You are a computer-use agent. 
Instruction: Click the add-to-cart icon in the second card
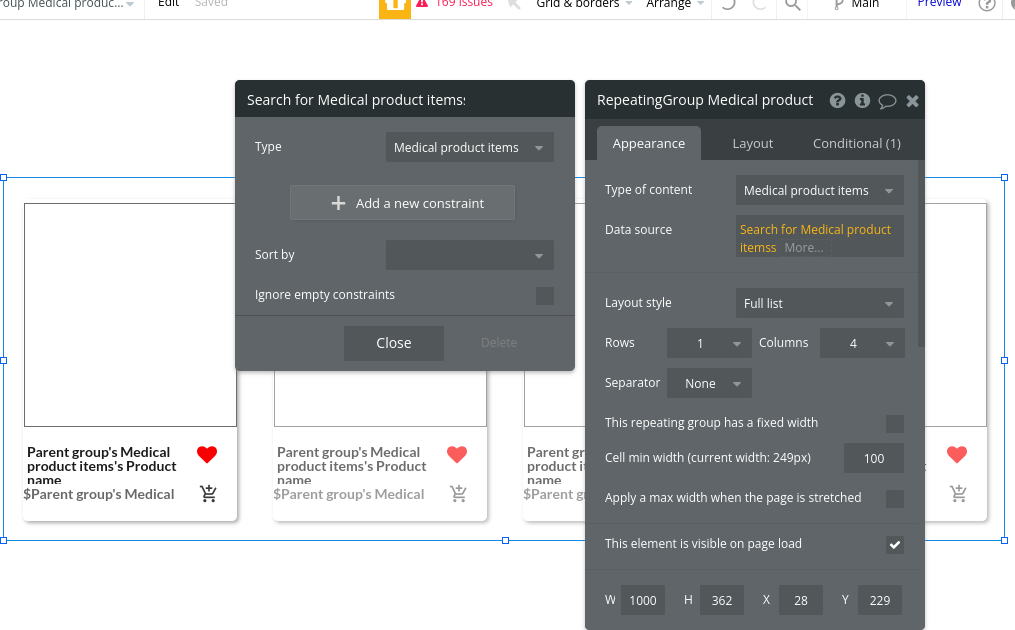458,493
